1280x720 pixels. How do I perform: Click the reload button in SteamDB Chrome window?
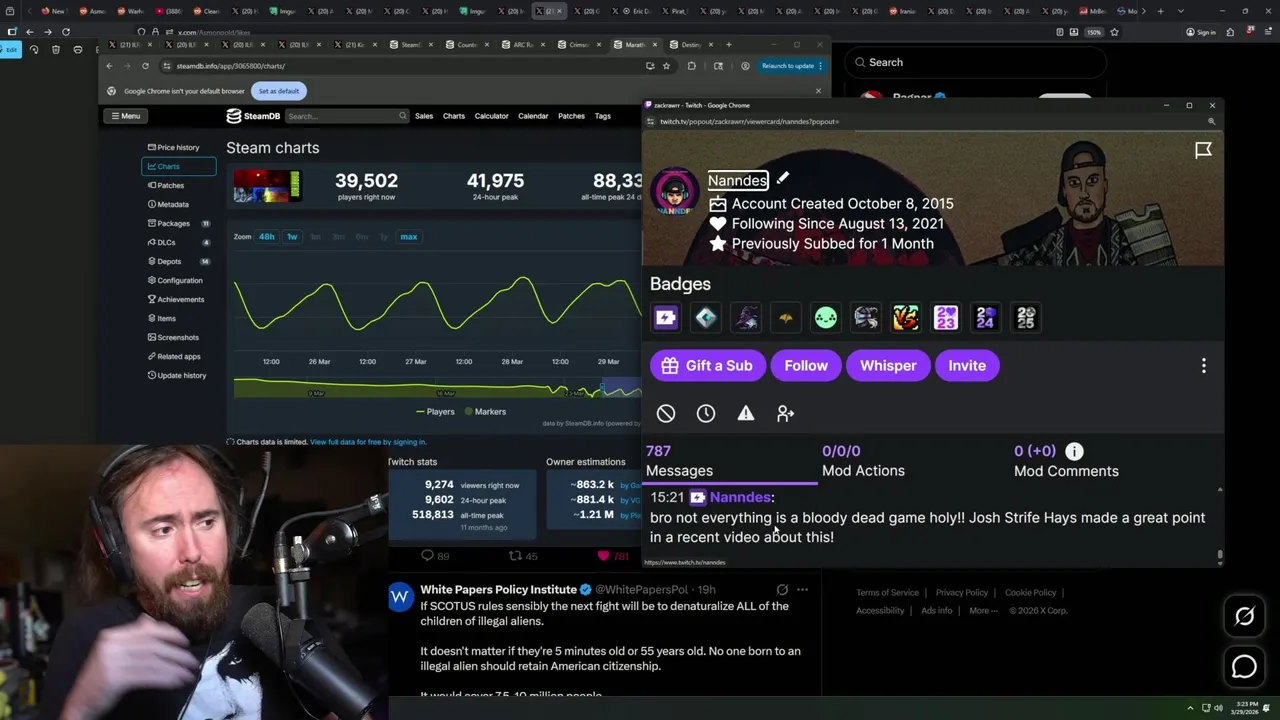coord(145,66)
